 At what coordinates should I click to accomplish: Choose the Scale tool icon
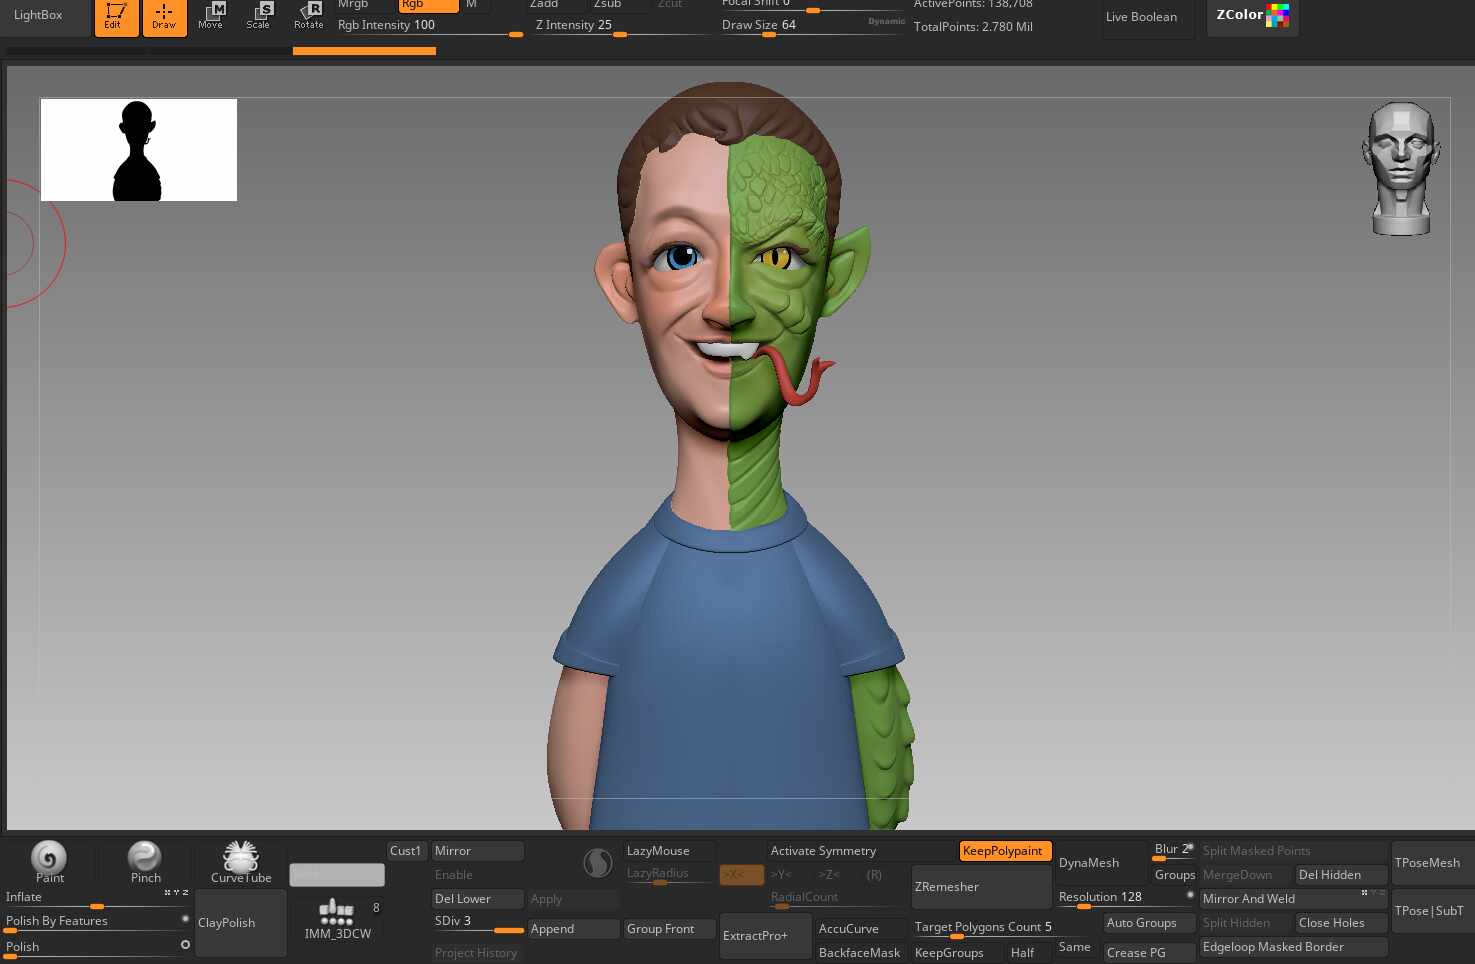coord(259,15)
